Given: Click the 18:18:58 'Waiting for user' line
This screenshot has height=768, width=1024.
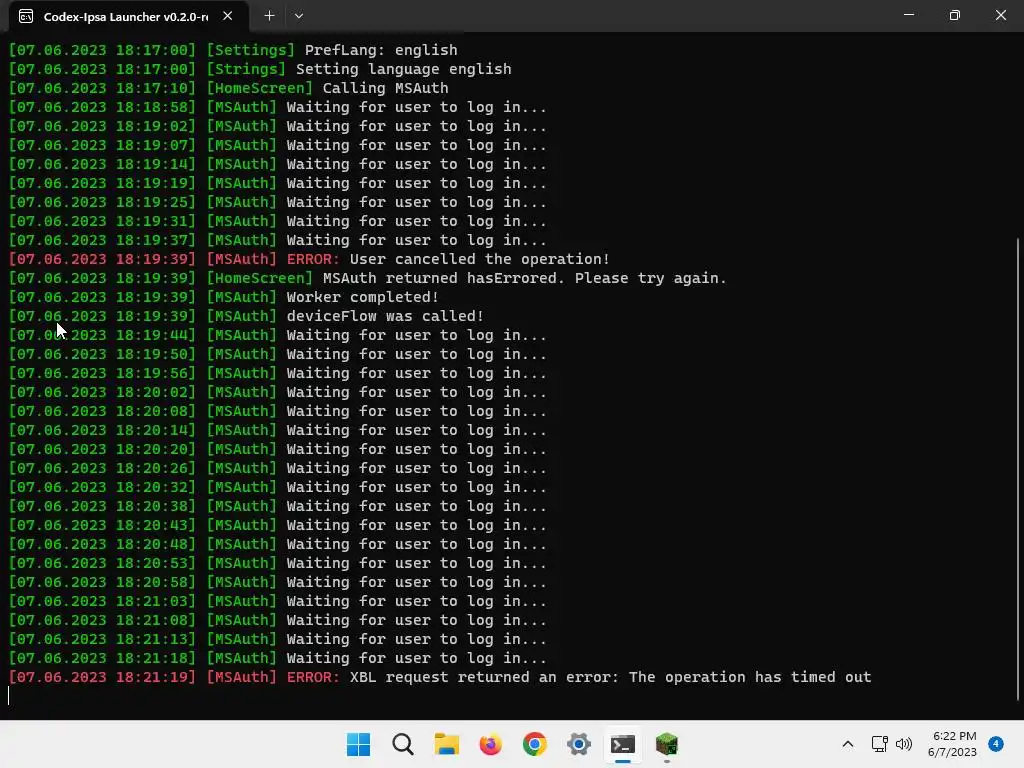Looking at the screenshot, I should [278, 107].
